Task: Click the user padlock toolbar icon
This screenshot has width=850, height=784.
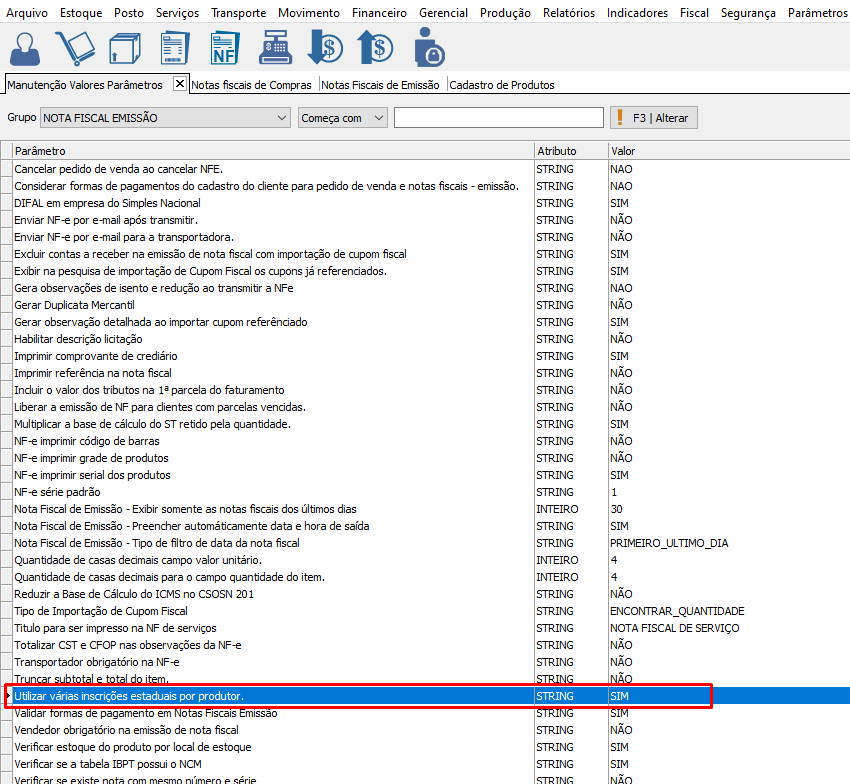Action: [429, 47]
